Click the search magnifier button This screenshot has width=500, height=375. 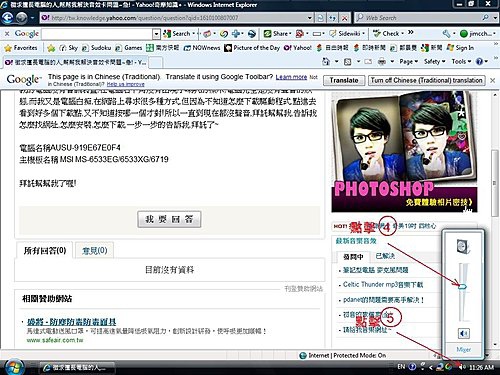click(x=486, y=17)
